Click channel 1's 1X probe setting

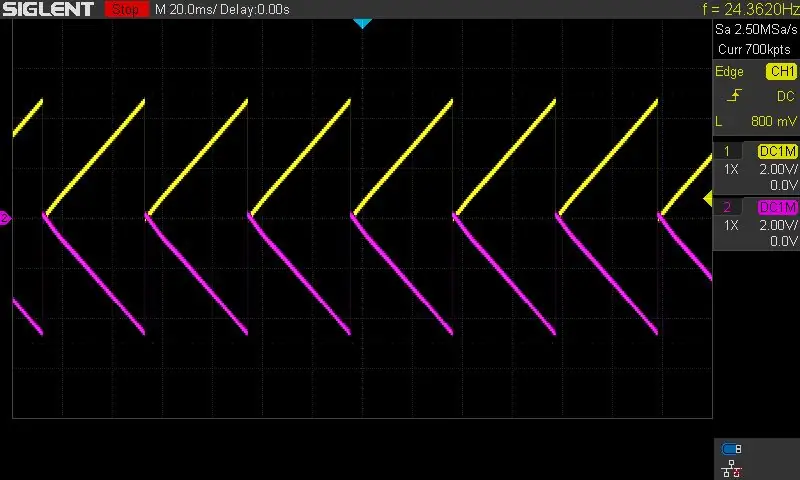click(731, 169)
